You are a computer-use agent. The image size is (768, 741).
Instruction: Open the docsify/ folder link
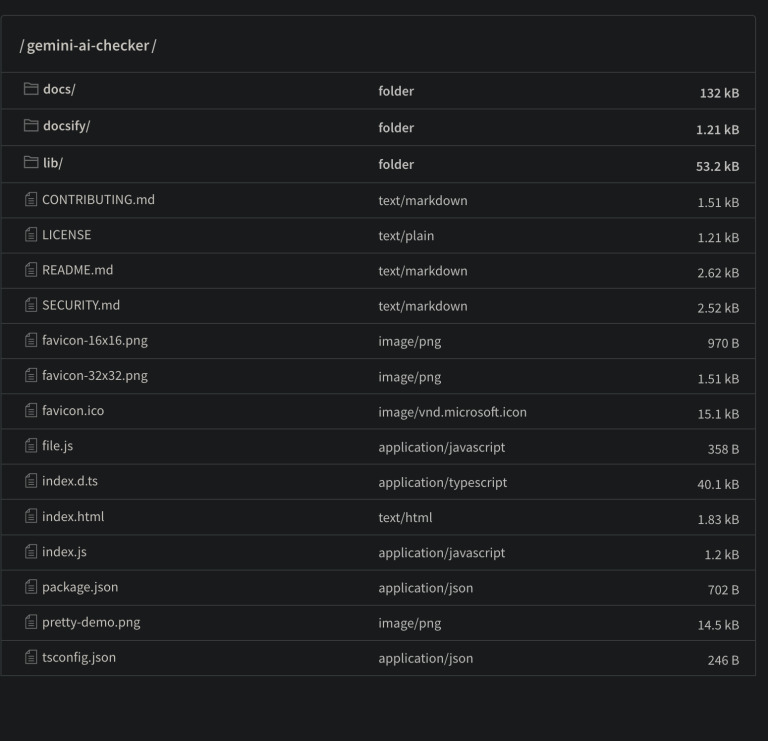click(x=66, y=126)
